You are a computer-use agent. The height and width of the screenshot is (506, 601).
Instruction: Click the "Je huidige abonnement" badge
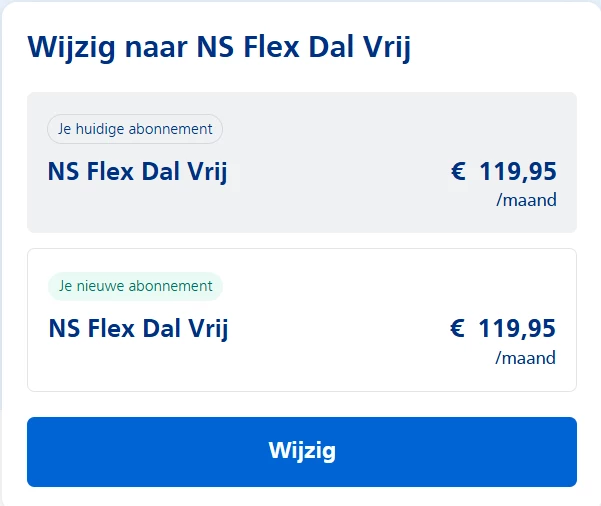(135, 129)
